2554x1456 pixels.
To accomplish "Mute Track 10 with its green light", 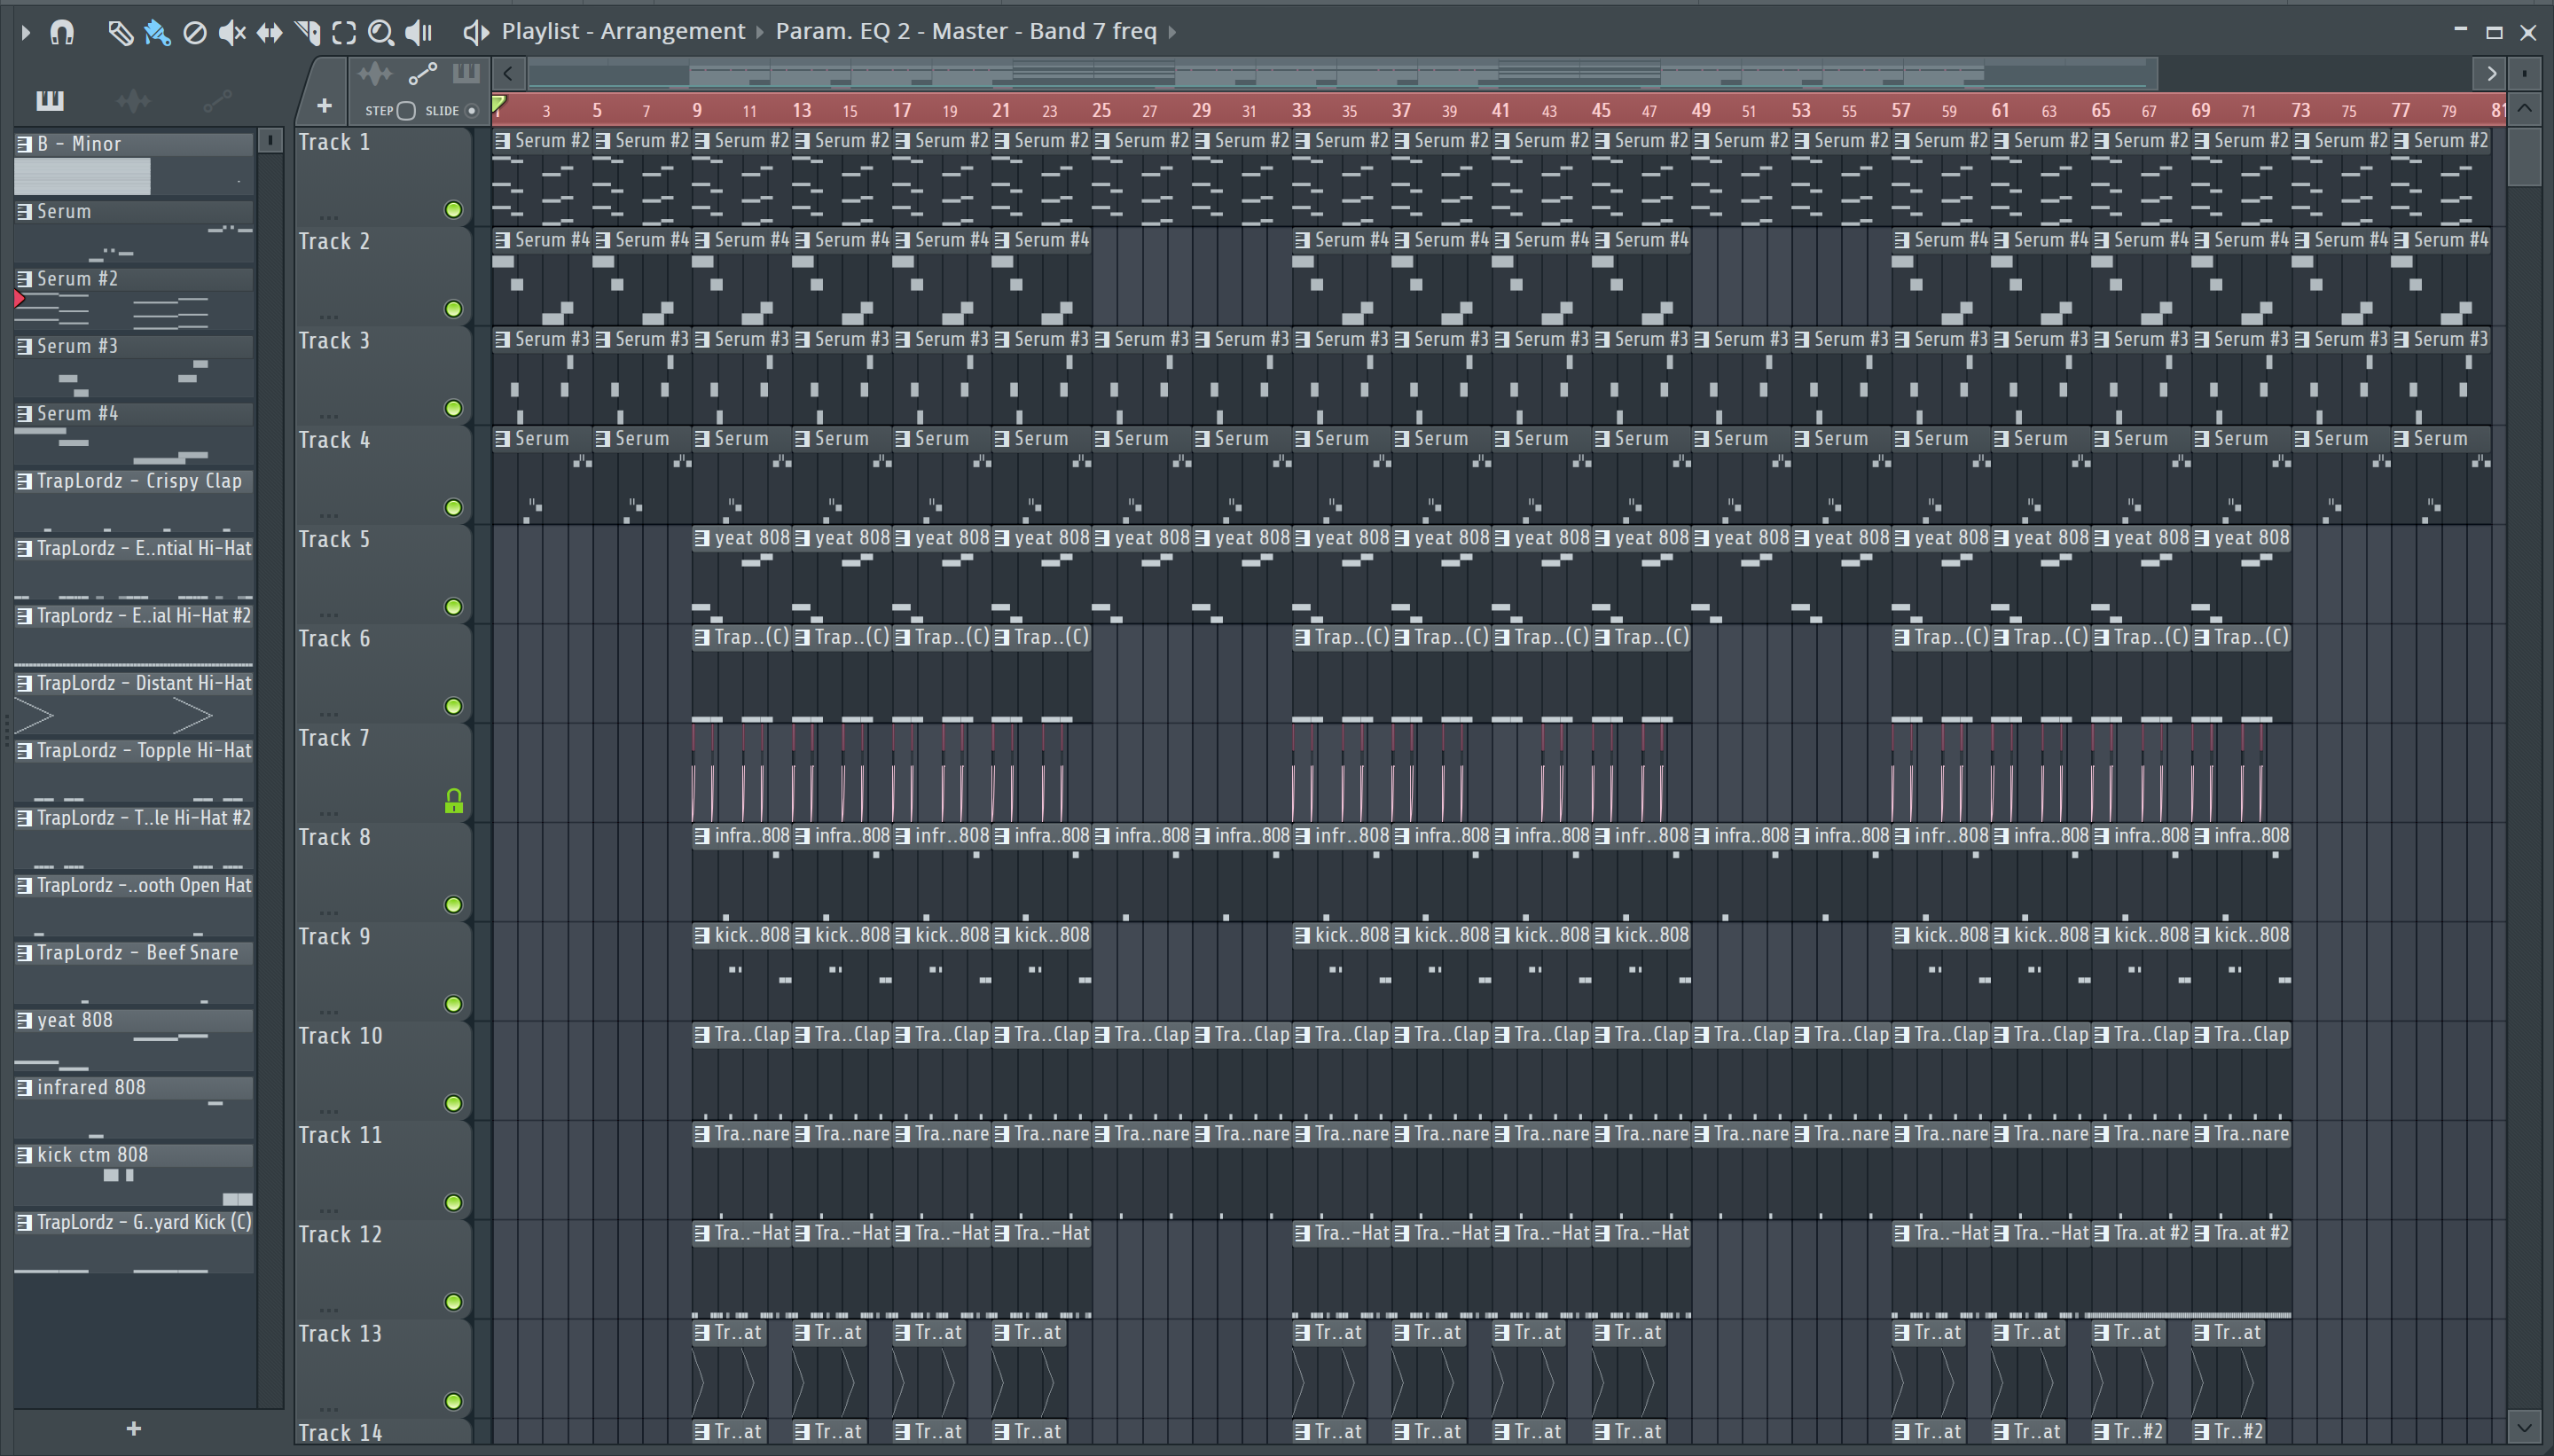I will click(454, 1104).
